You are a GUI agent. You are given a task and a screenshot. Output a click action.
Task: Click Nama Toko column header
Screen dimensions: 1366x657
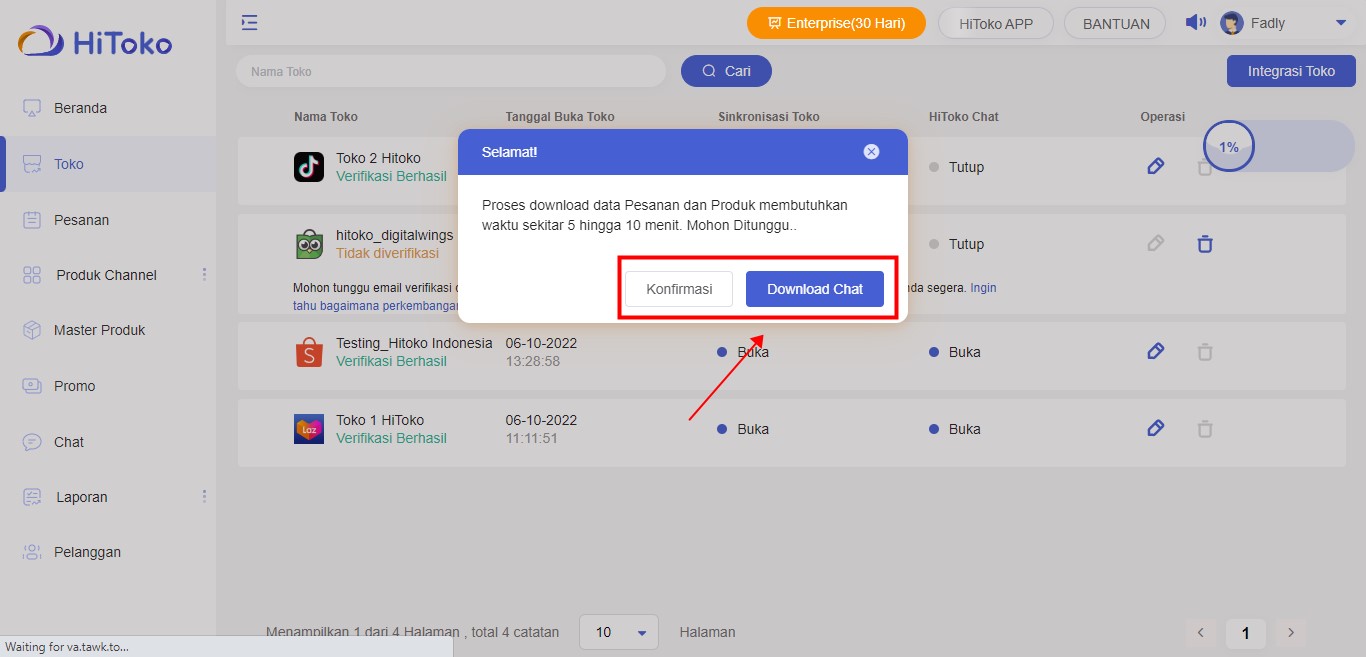326,117
